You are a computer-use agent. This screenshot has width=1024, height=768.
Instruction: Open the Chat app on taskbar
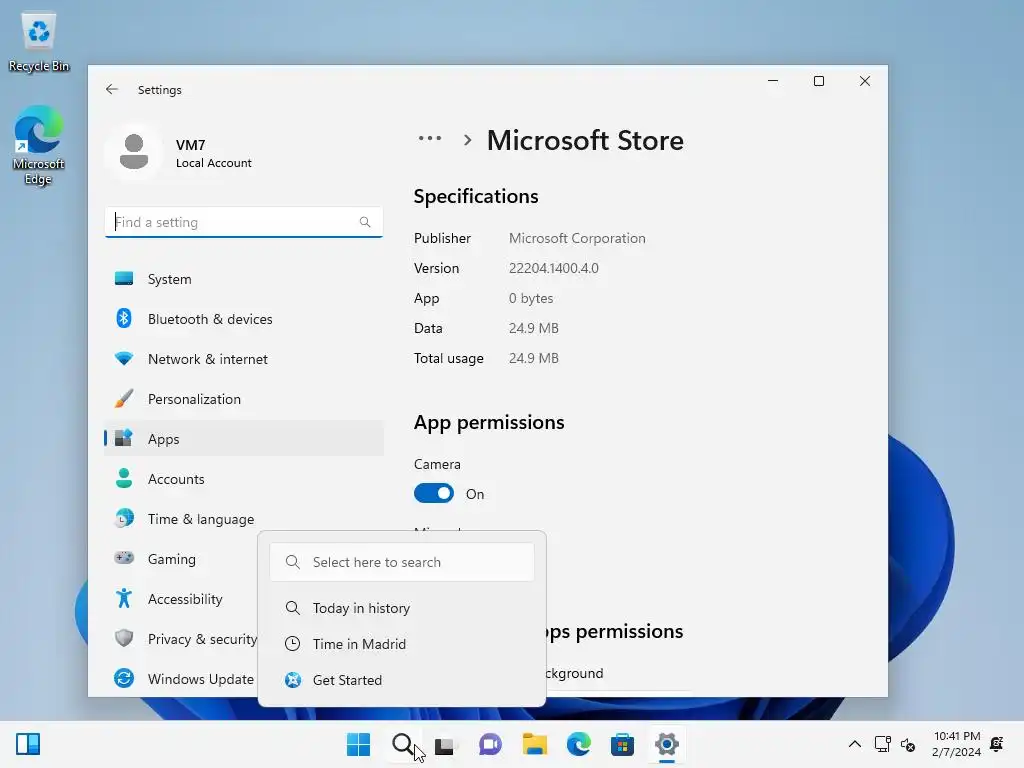click(x=490, y=744)
